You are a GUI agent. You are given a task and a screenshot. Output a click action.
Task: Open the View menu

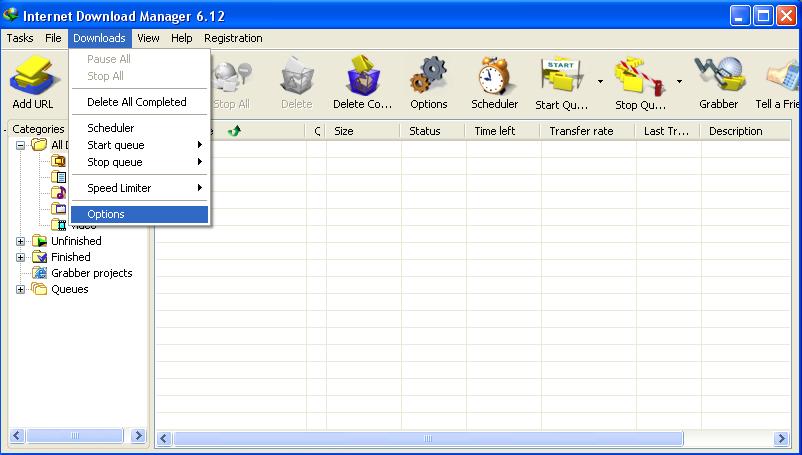[148, 38]
